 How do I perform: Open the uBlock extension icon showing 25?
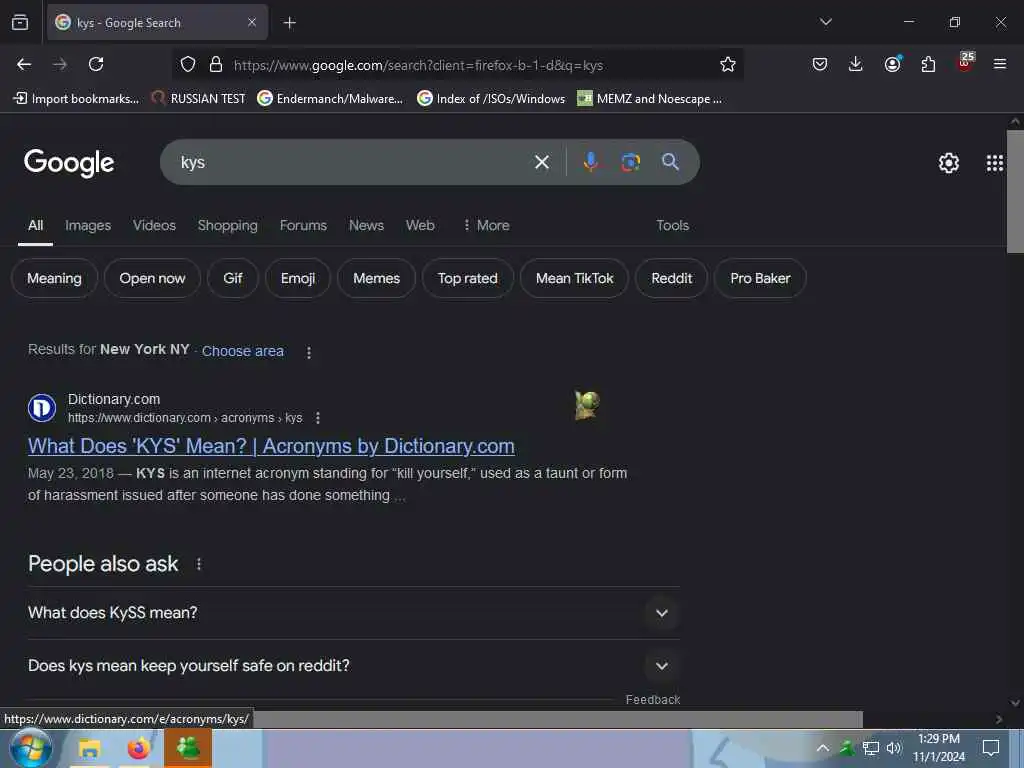tap(965, 63)
